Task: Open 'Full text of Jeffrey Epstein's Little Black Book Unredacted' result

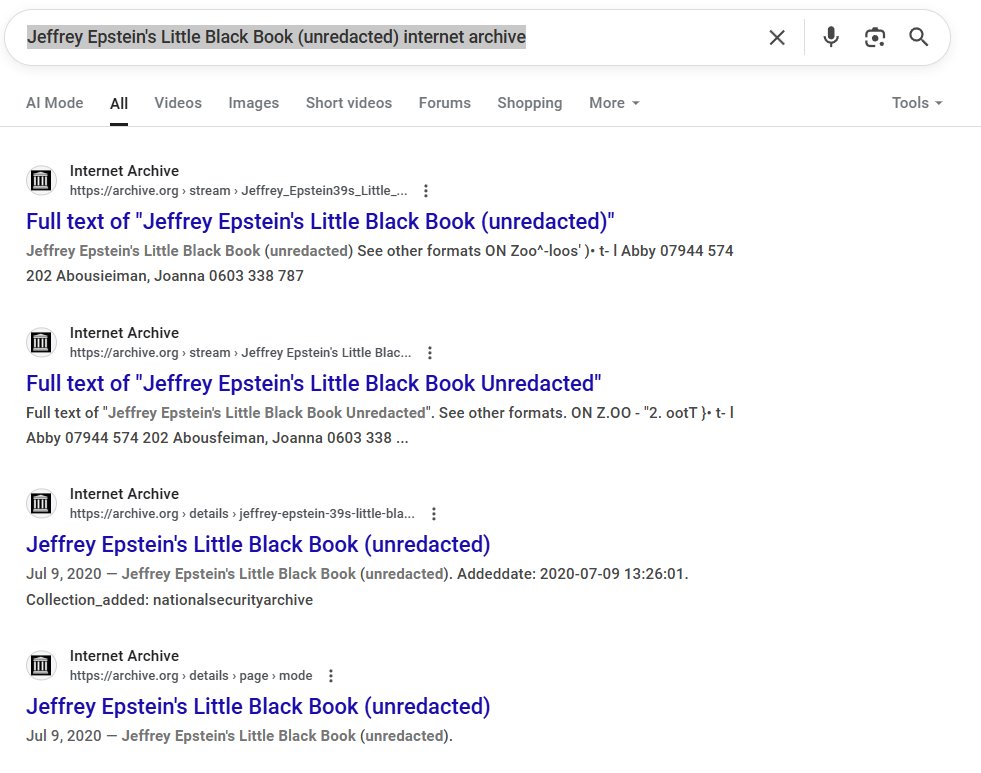Action: 313,383
